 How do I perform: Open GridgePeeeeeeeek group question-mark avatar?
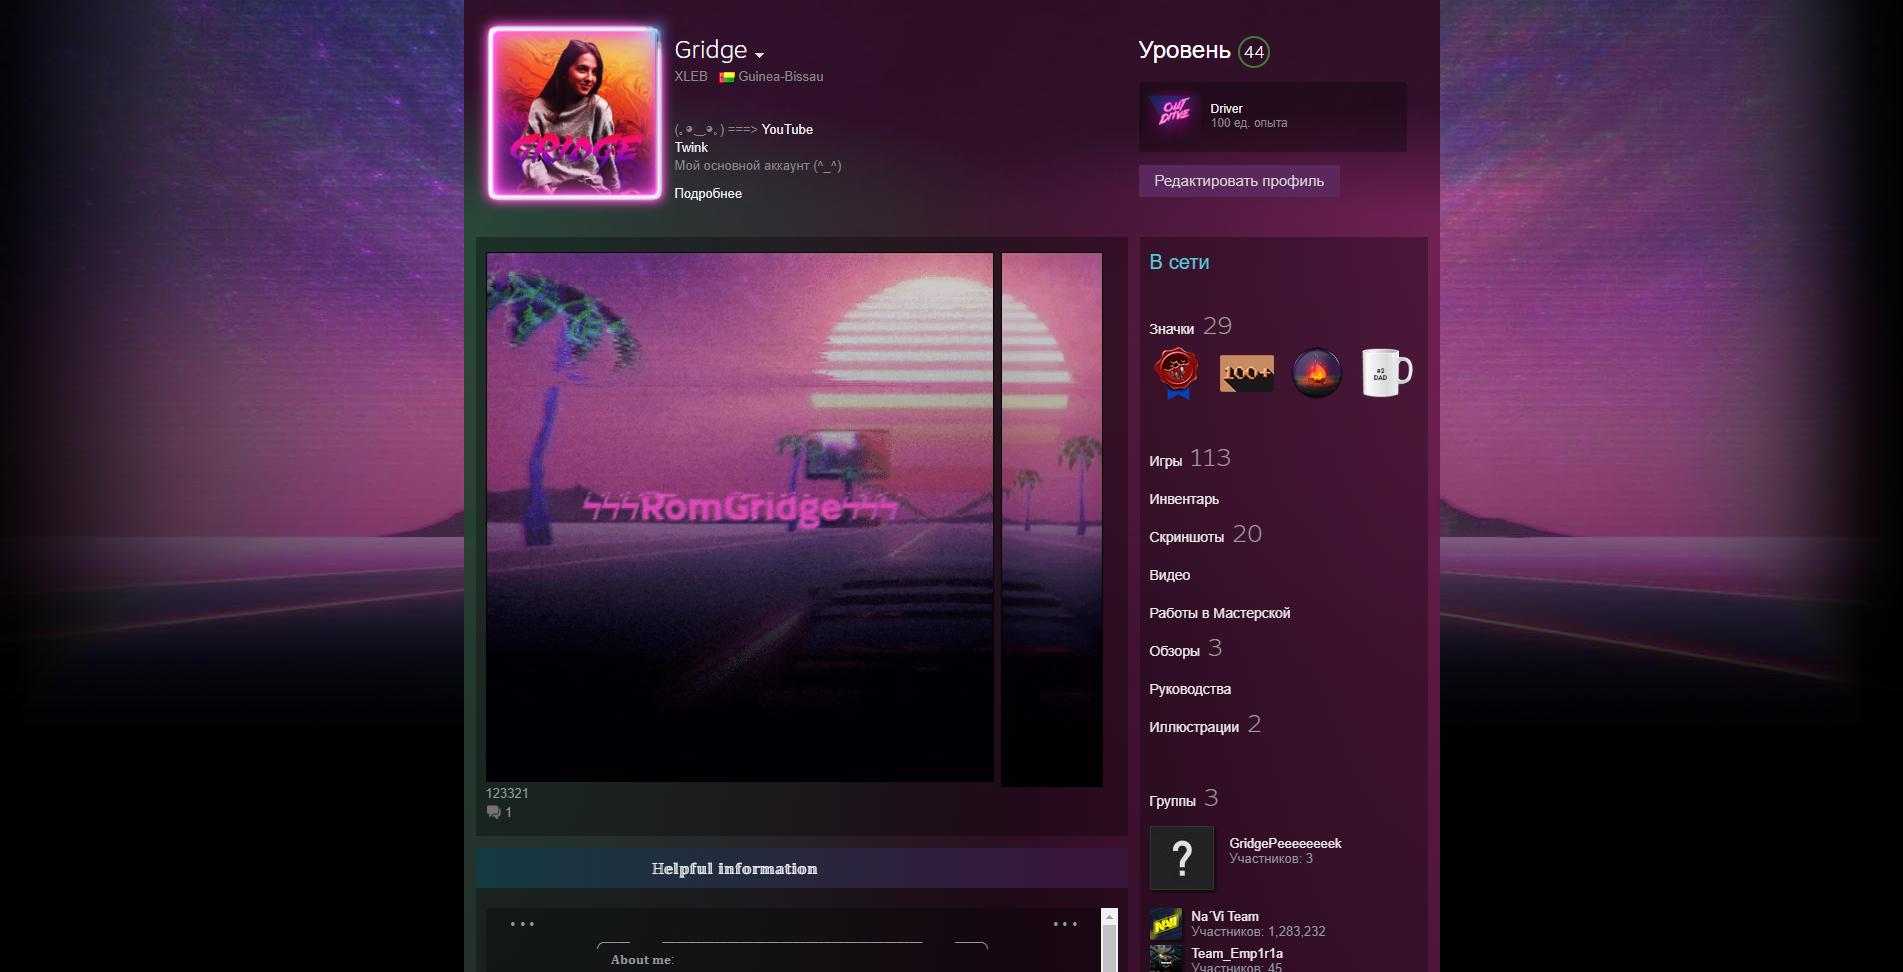click(x=1181, y=858)
